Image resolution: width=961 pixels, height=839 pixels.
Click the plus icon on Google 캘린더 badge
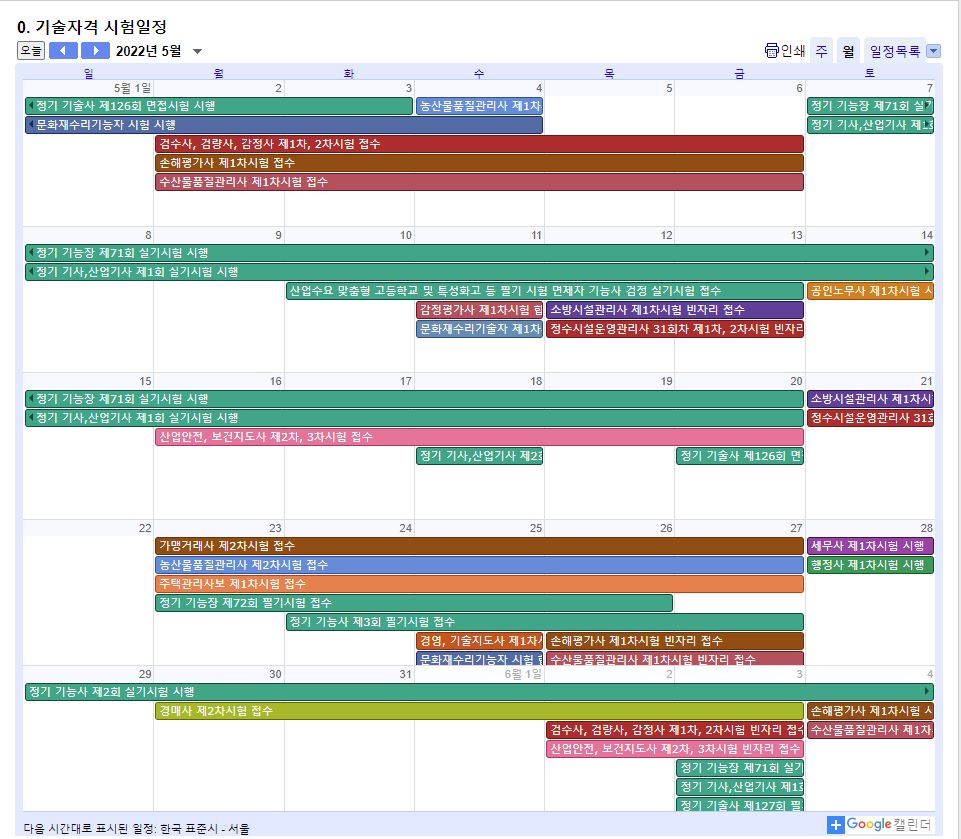(x=836, y=825)
